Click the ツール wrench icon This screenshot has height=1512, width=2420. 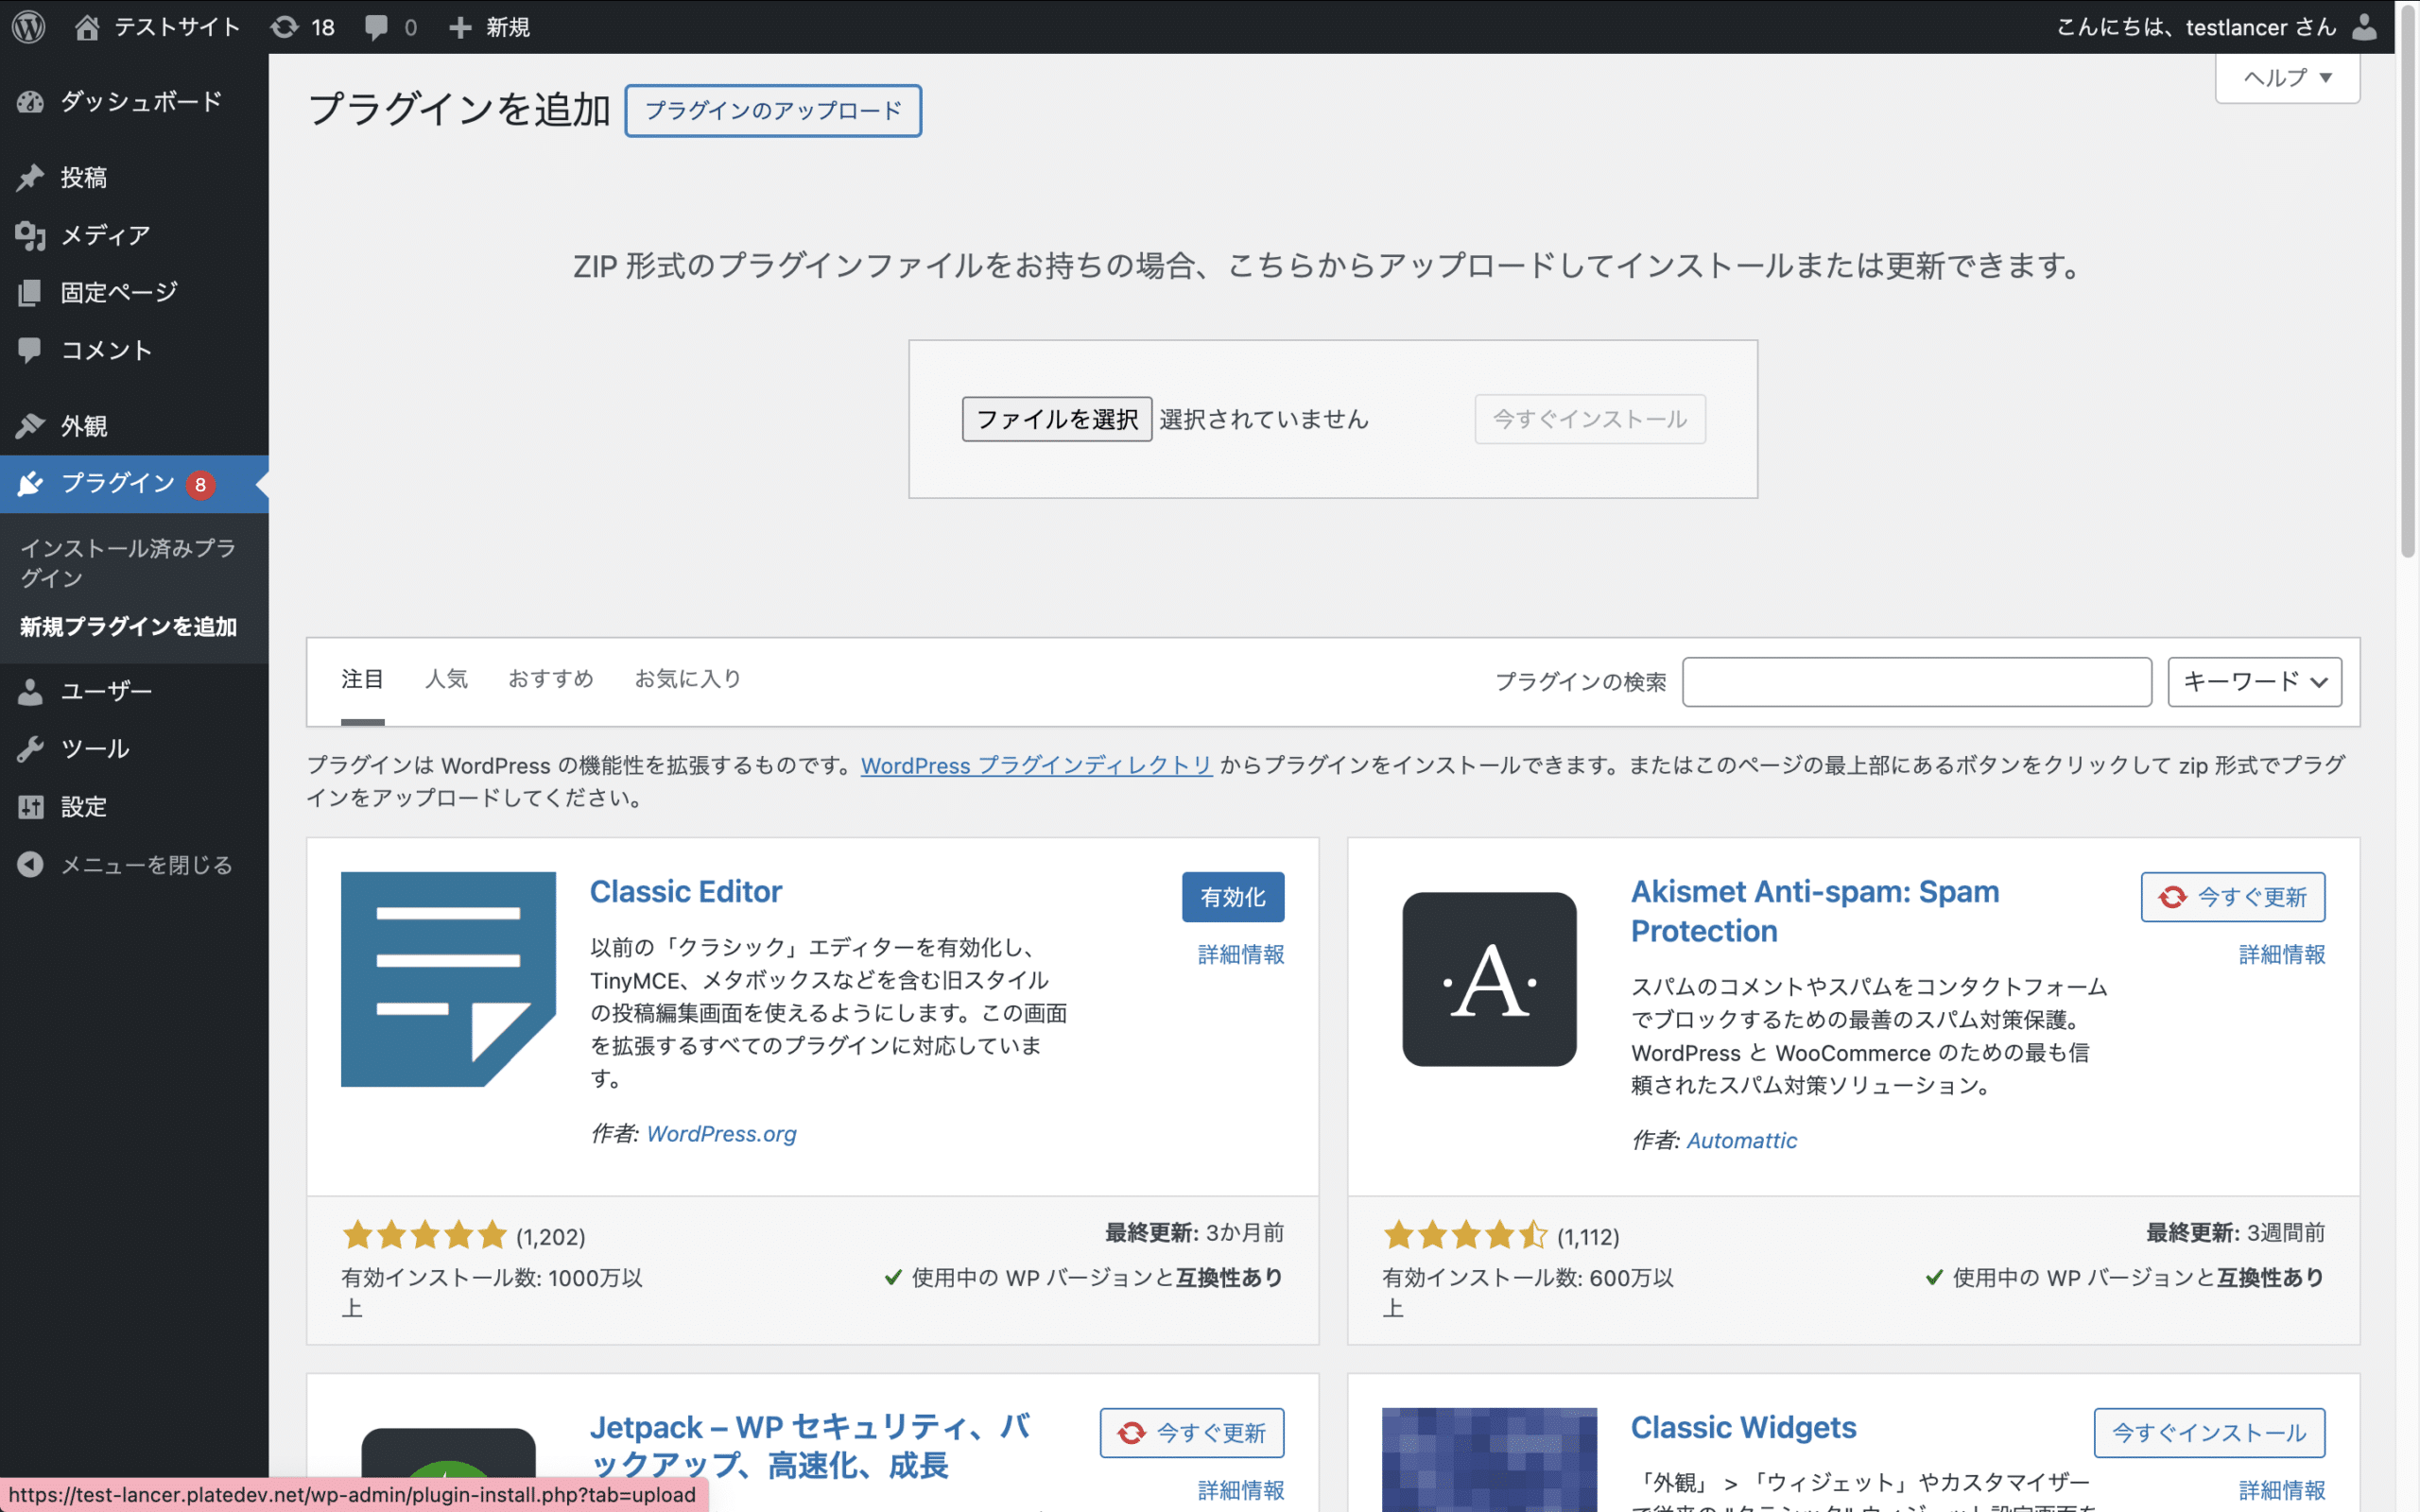tap(30, 749)
